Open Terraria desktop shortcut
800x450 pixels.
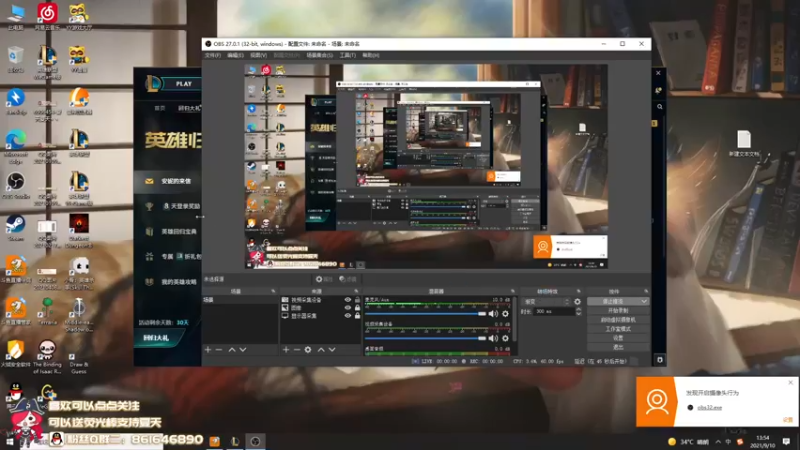pos(47,312)
